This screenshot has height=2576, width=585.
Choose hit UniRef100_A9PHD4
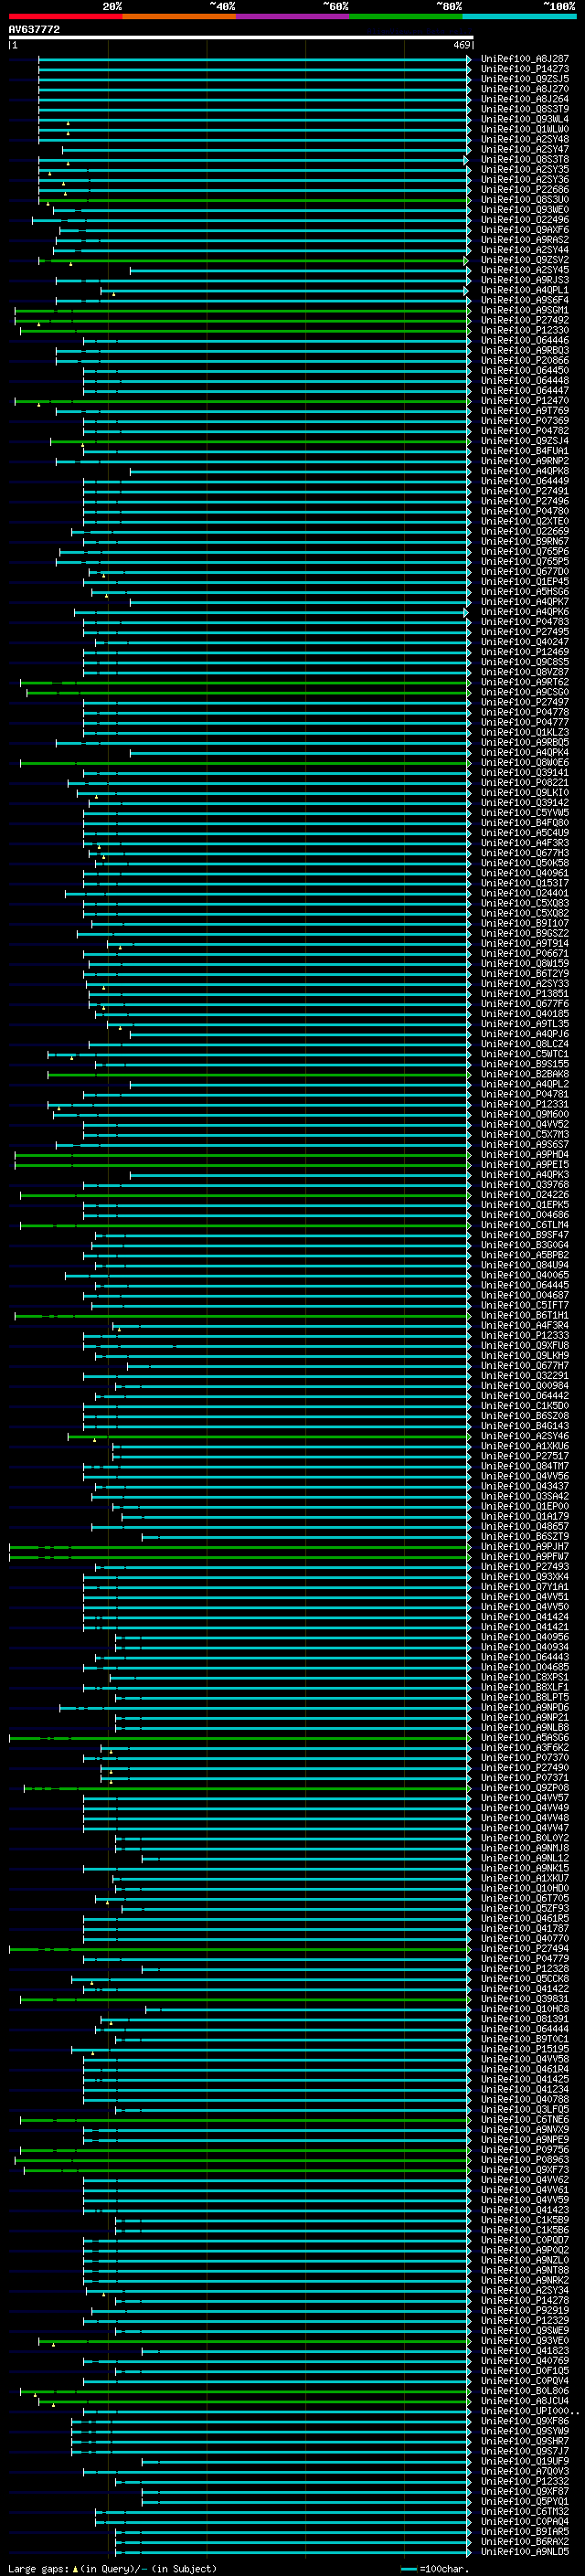pos(525,1154)
